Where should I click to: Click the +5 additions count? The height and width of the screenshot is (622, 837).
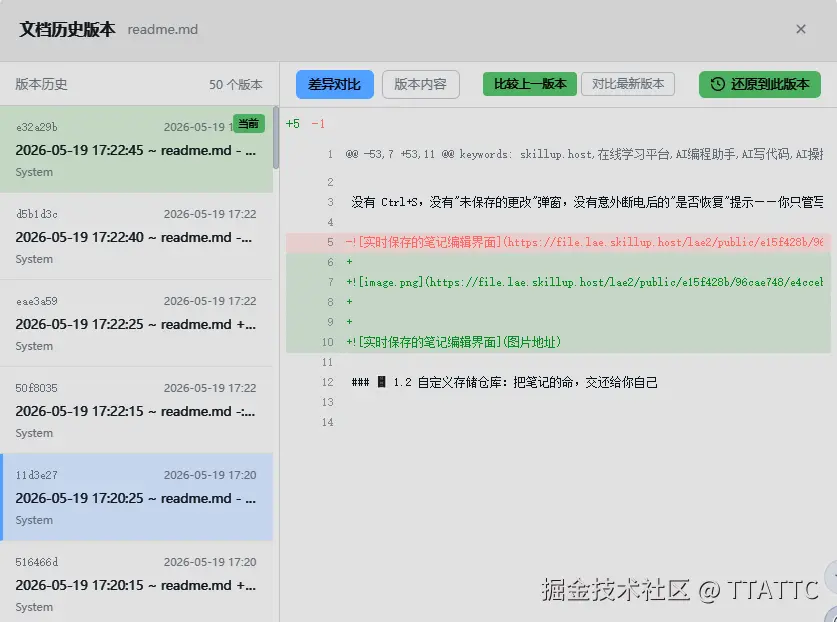[293, 124]
